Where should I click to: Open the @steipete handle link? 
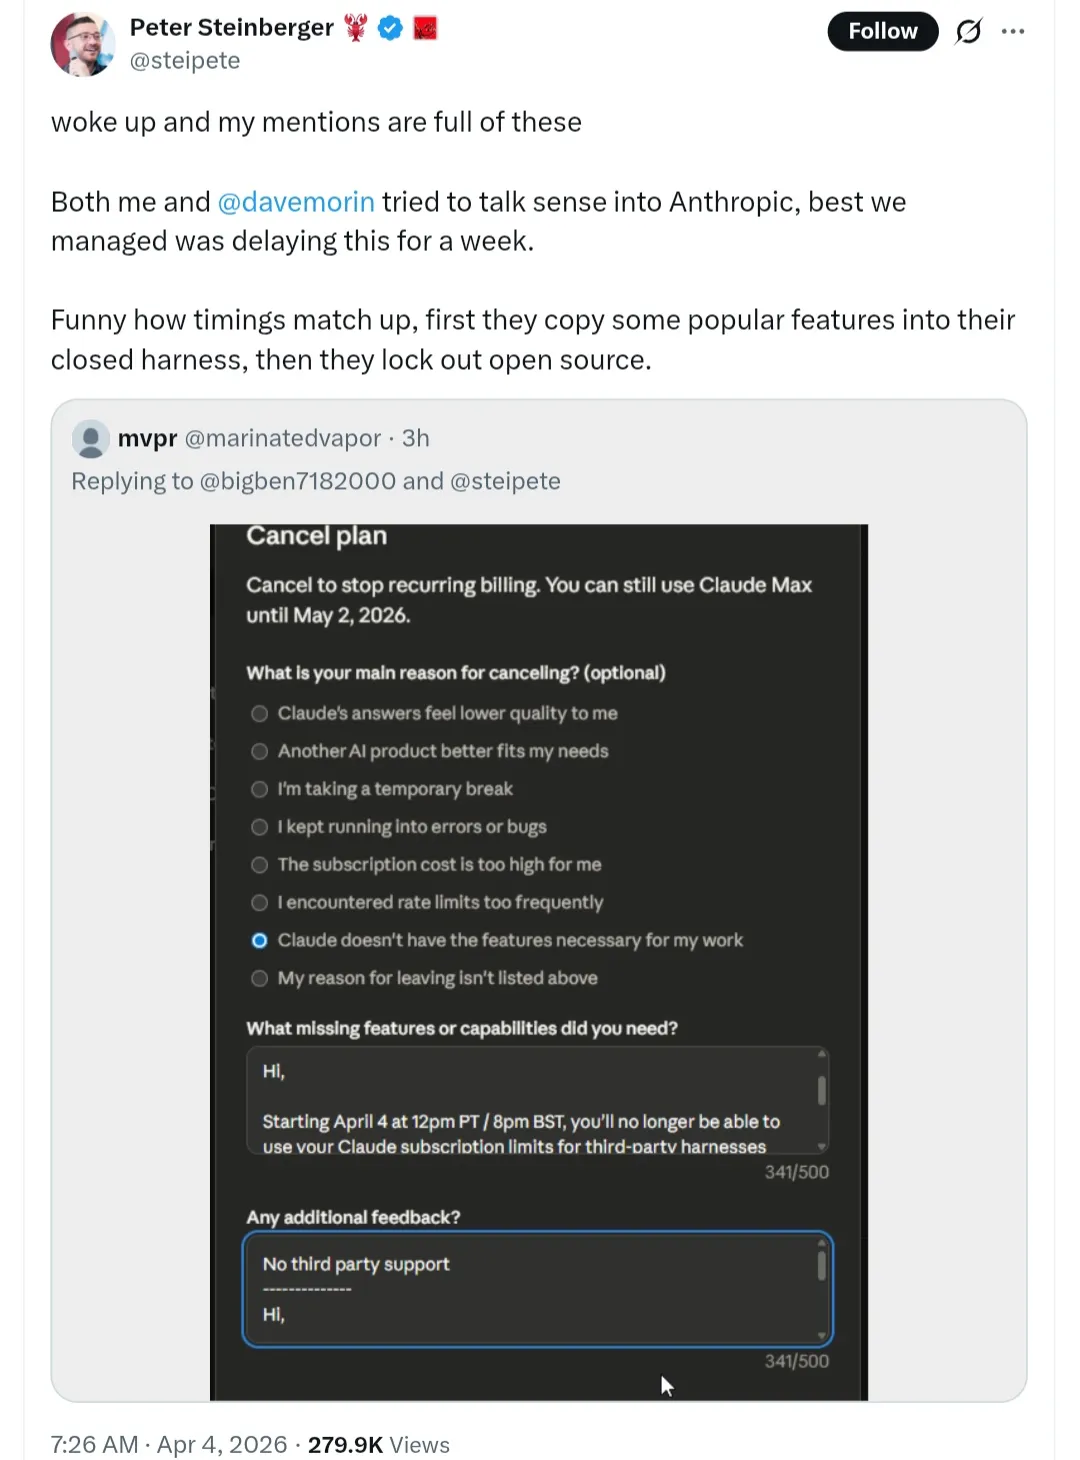coord(185,61)
